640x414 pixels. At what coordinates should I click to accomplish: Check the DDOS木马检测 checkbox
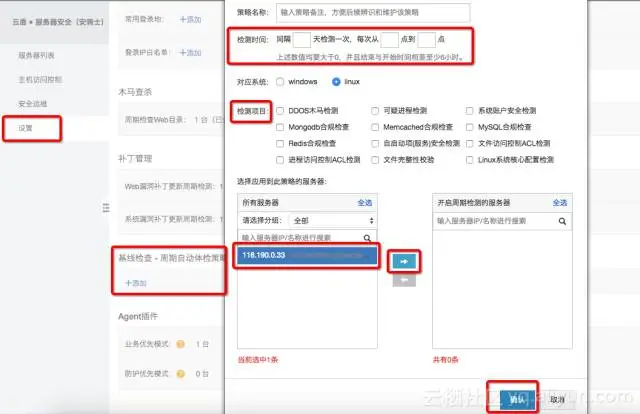280,111
